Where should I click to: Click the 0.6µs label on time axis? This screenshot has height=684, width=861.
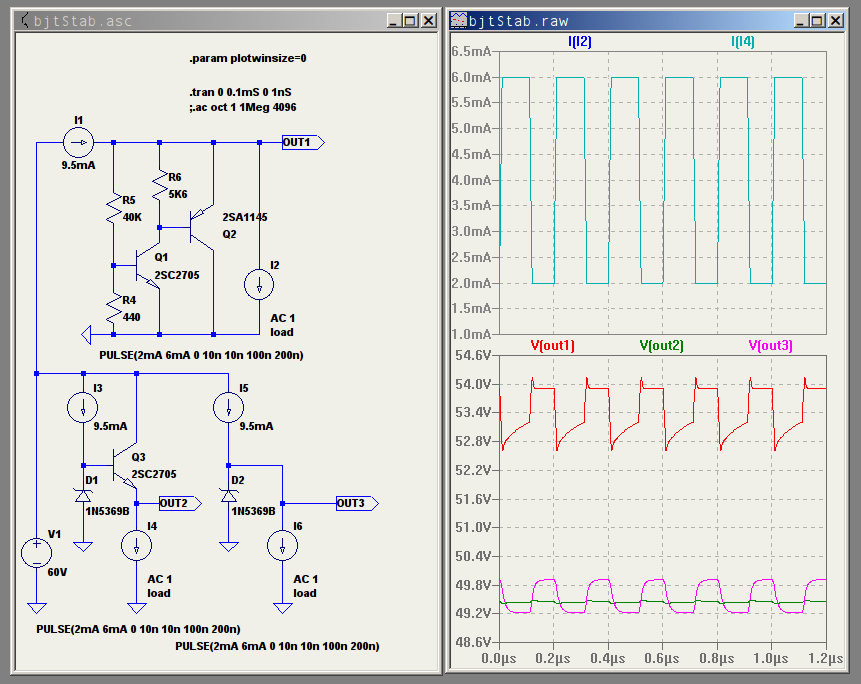[x=662, y=658]
